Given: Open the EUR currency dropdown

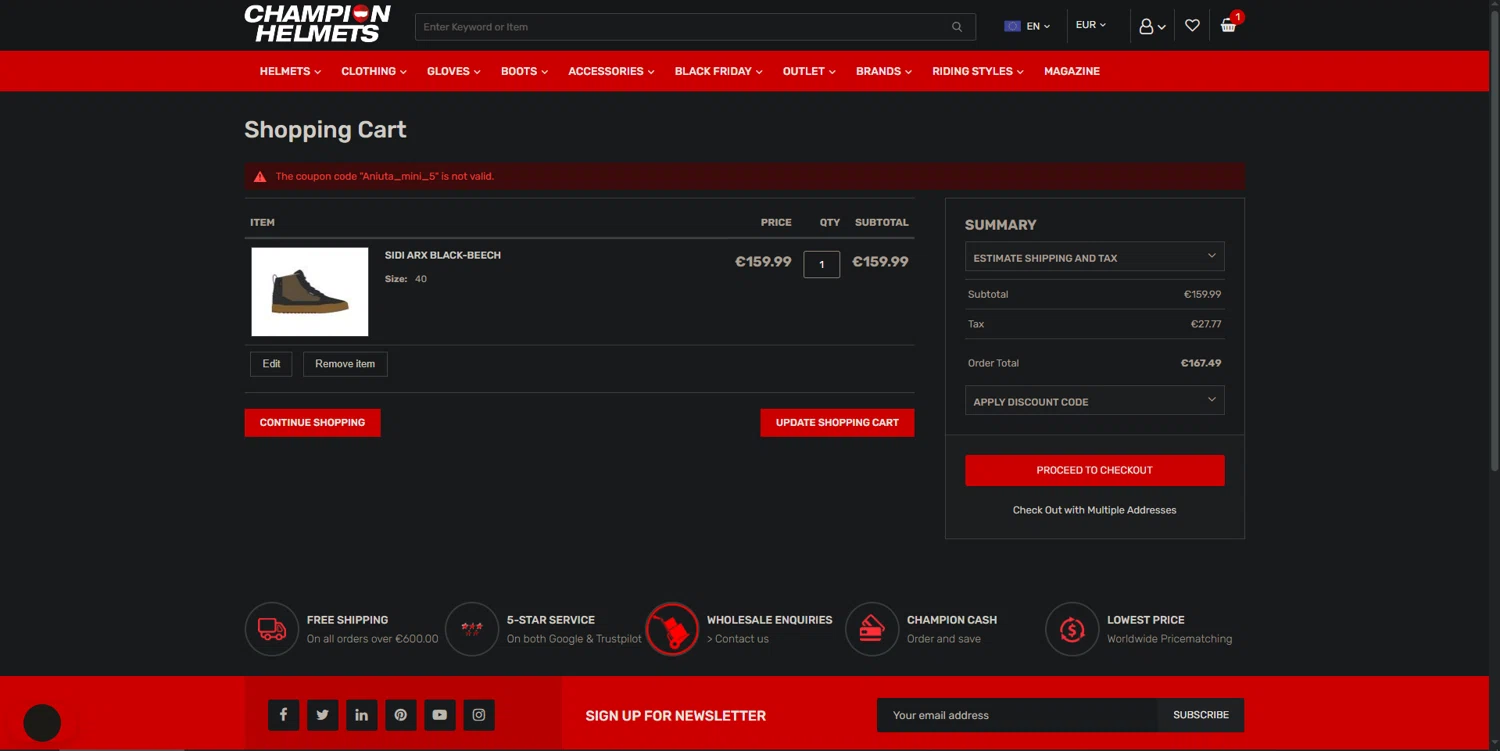Looking at the screenshot, I should 1091,25.
